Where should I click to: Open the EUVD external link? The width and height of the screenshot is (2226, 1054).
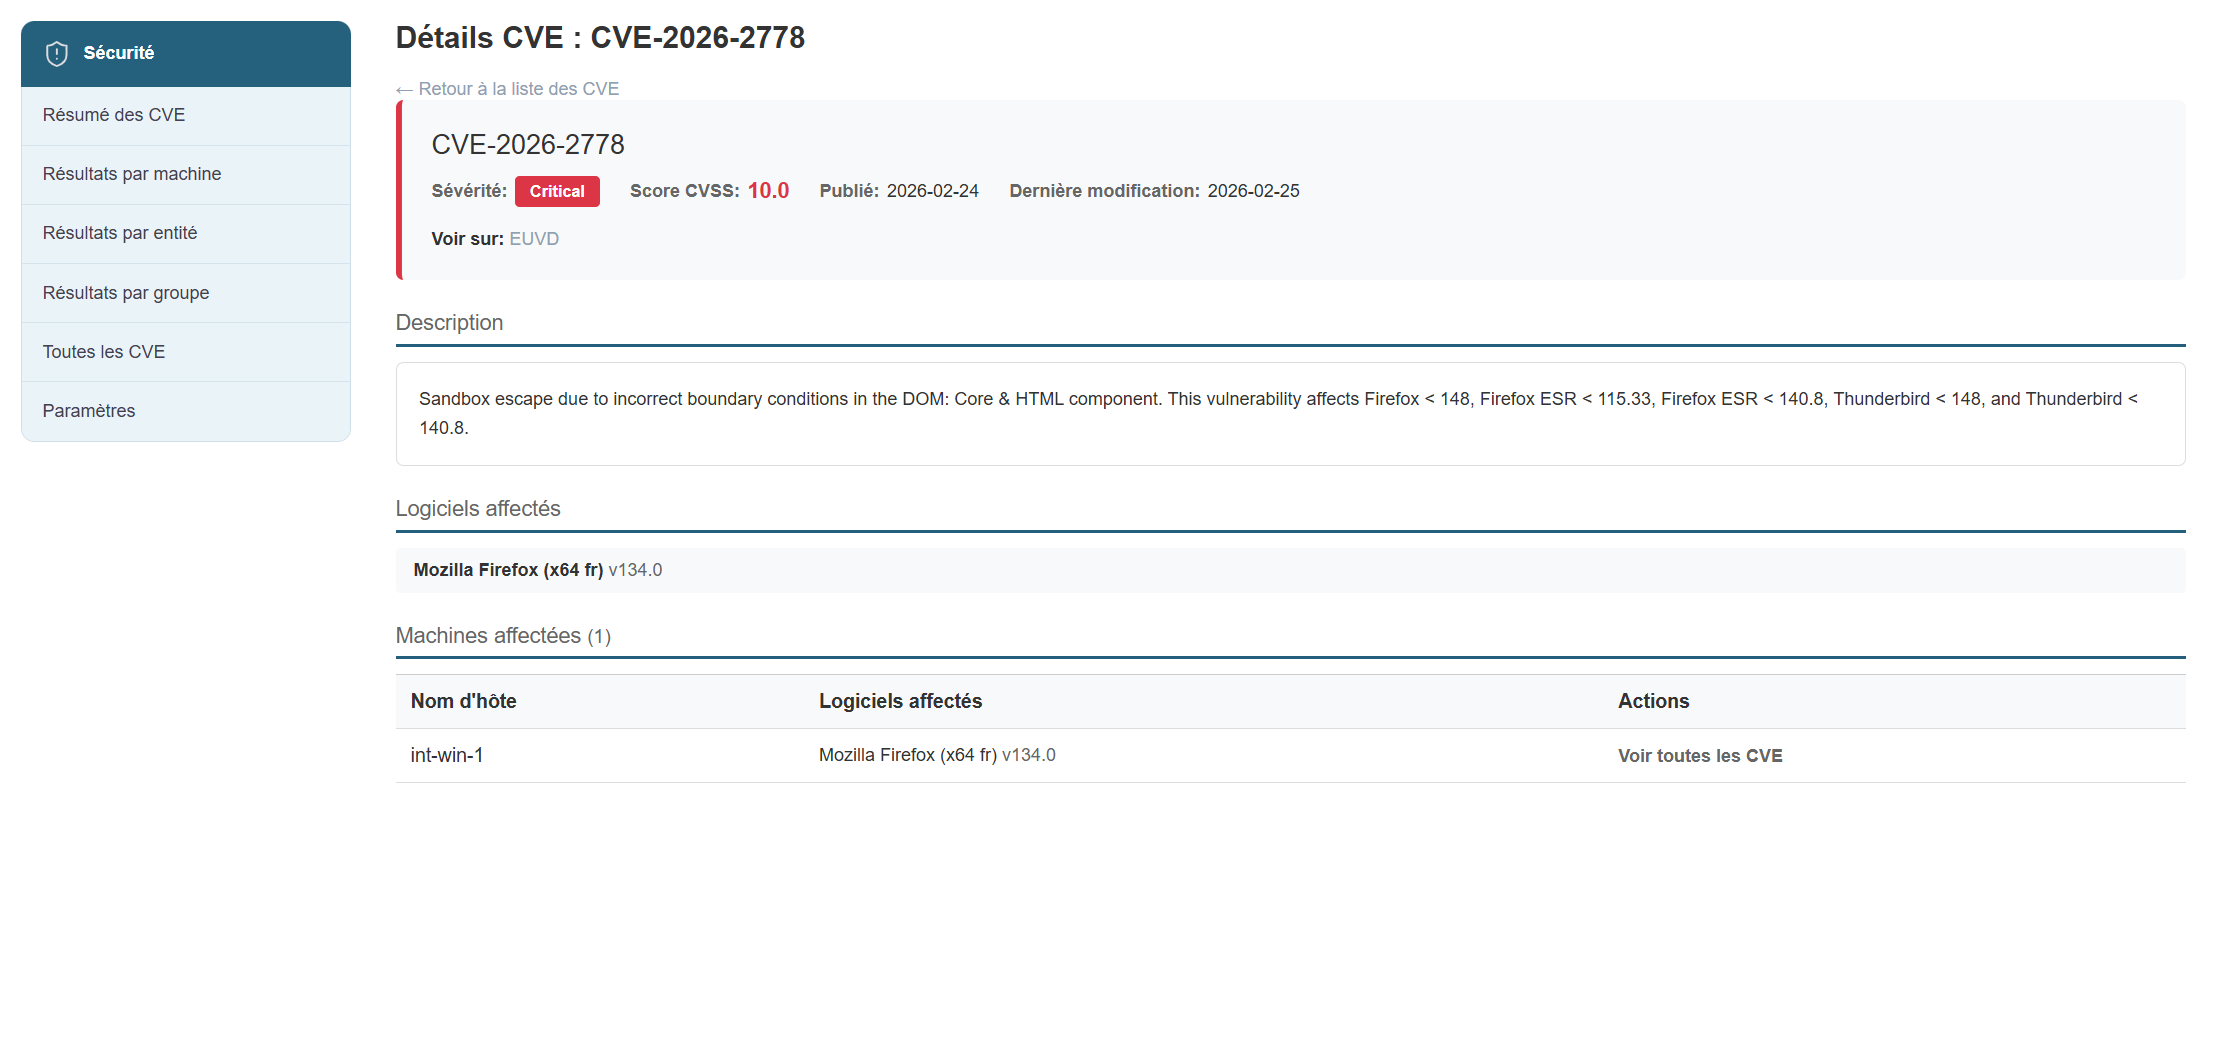pos(534,239)
